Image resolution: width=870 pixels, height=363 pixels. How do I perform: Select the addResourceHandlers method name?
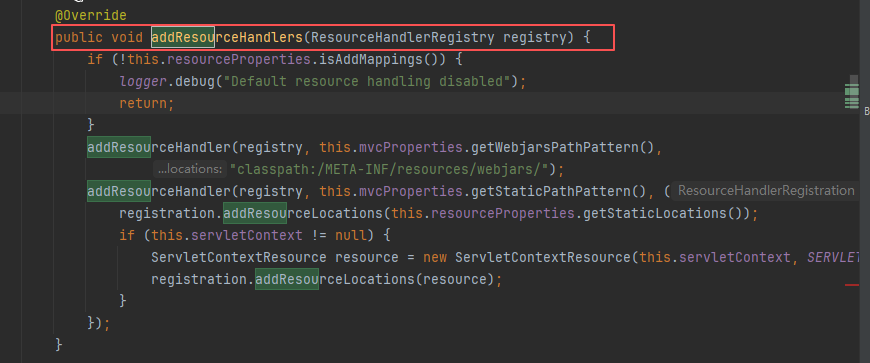[227, 38]
